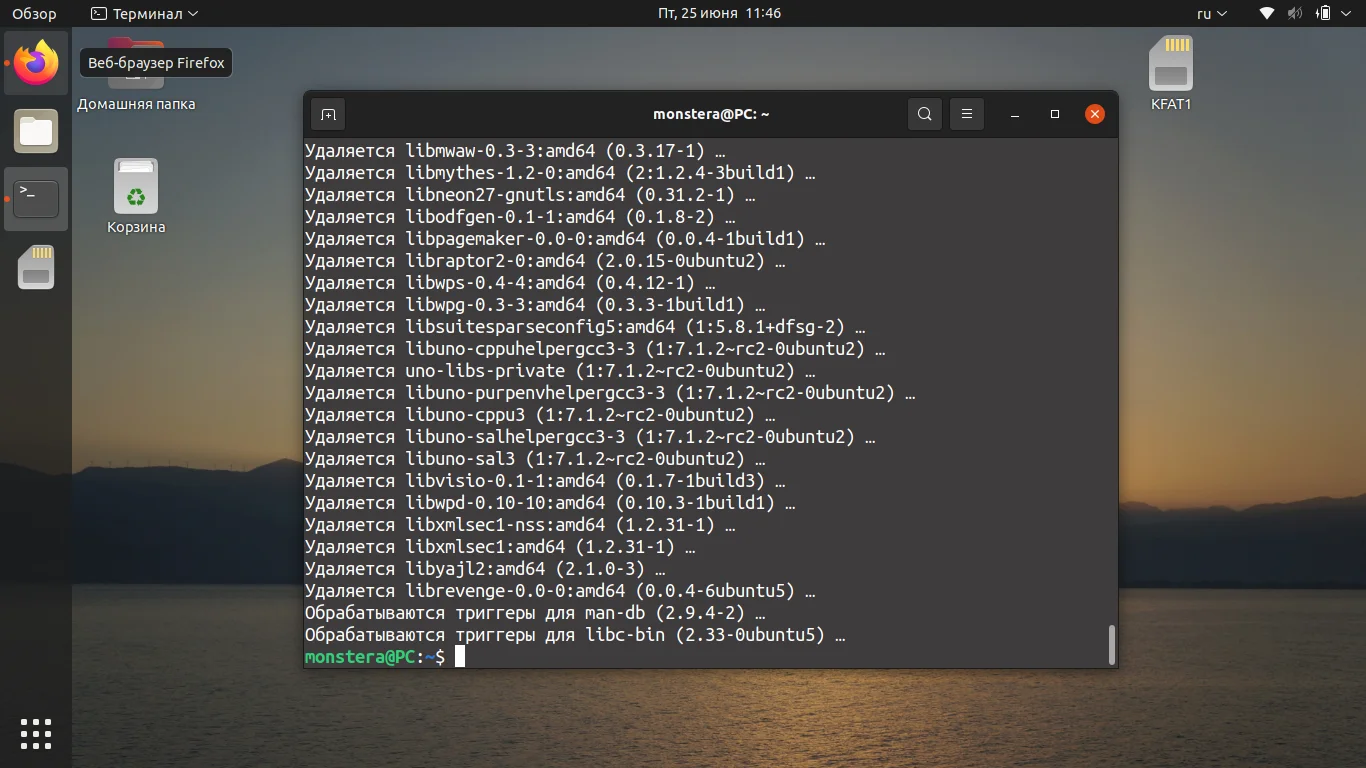Click the libmythes-1.2-0:amd64 line

click(x=560, y=173)
